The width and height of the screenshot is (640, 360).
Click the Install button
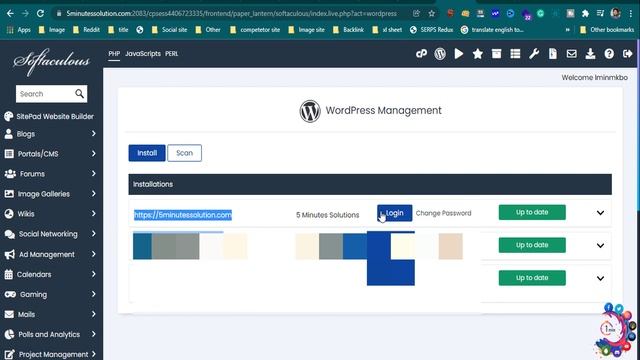pos(147,153)
